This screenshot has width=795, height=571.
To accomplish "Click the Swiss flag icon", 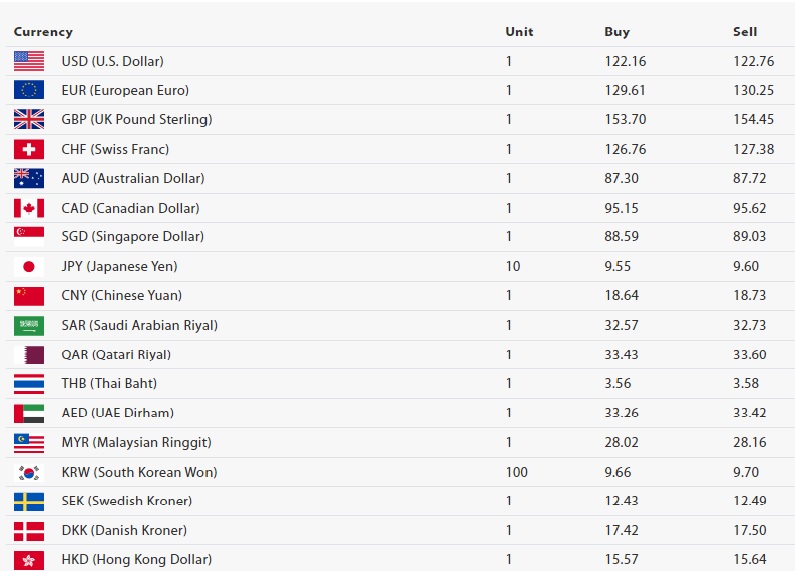I will 29,149.
